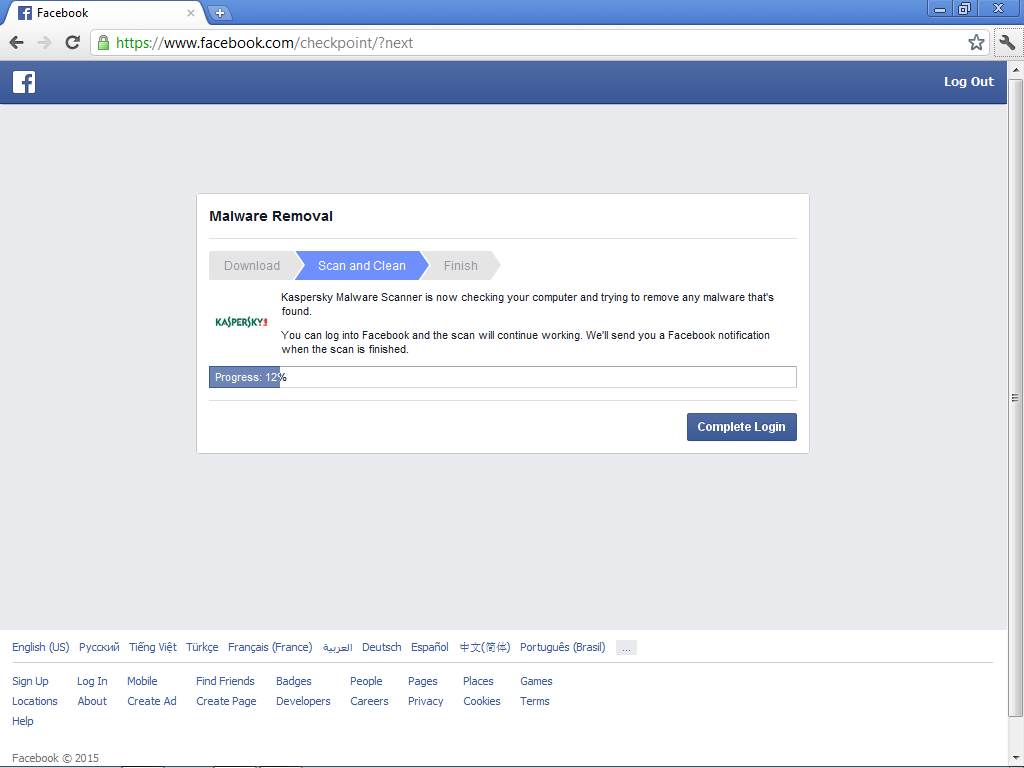Click the Malware Removal heading
Viewport: 1024px width, 768px height.
coord(271,216)
